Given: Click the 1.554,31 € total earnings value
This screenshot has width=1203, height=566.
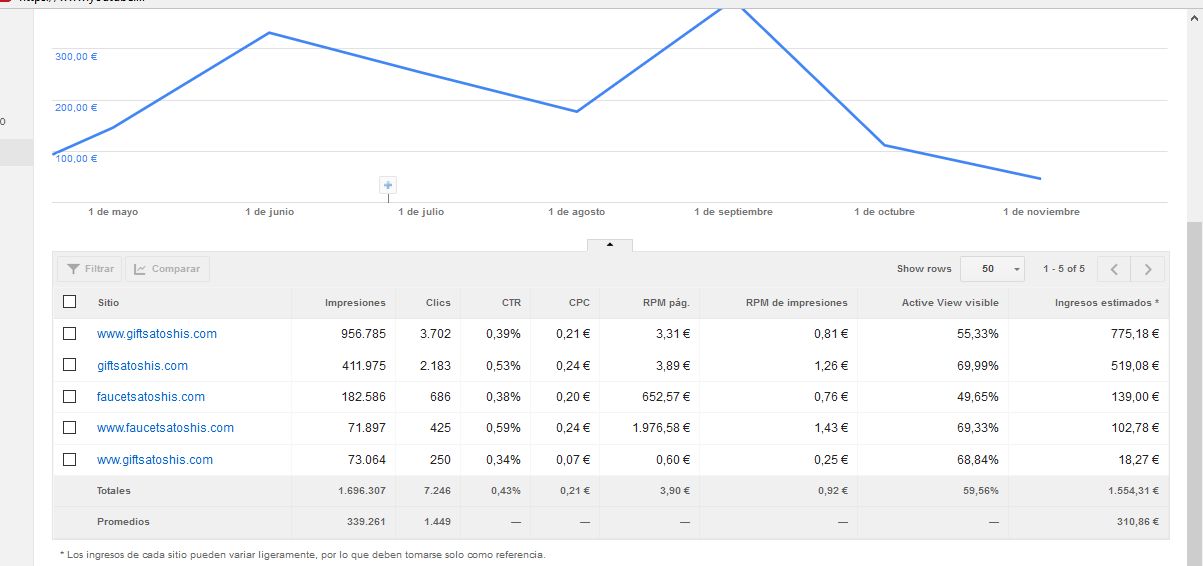Looking at the screenshot, I should click(1135, 491).
